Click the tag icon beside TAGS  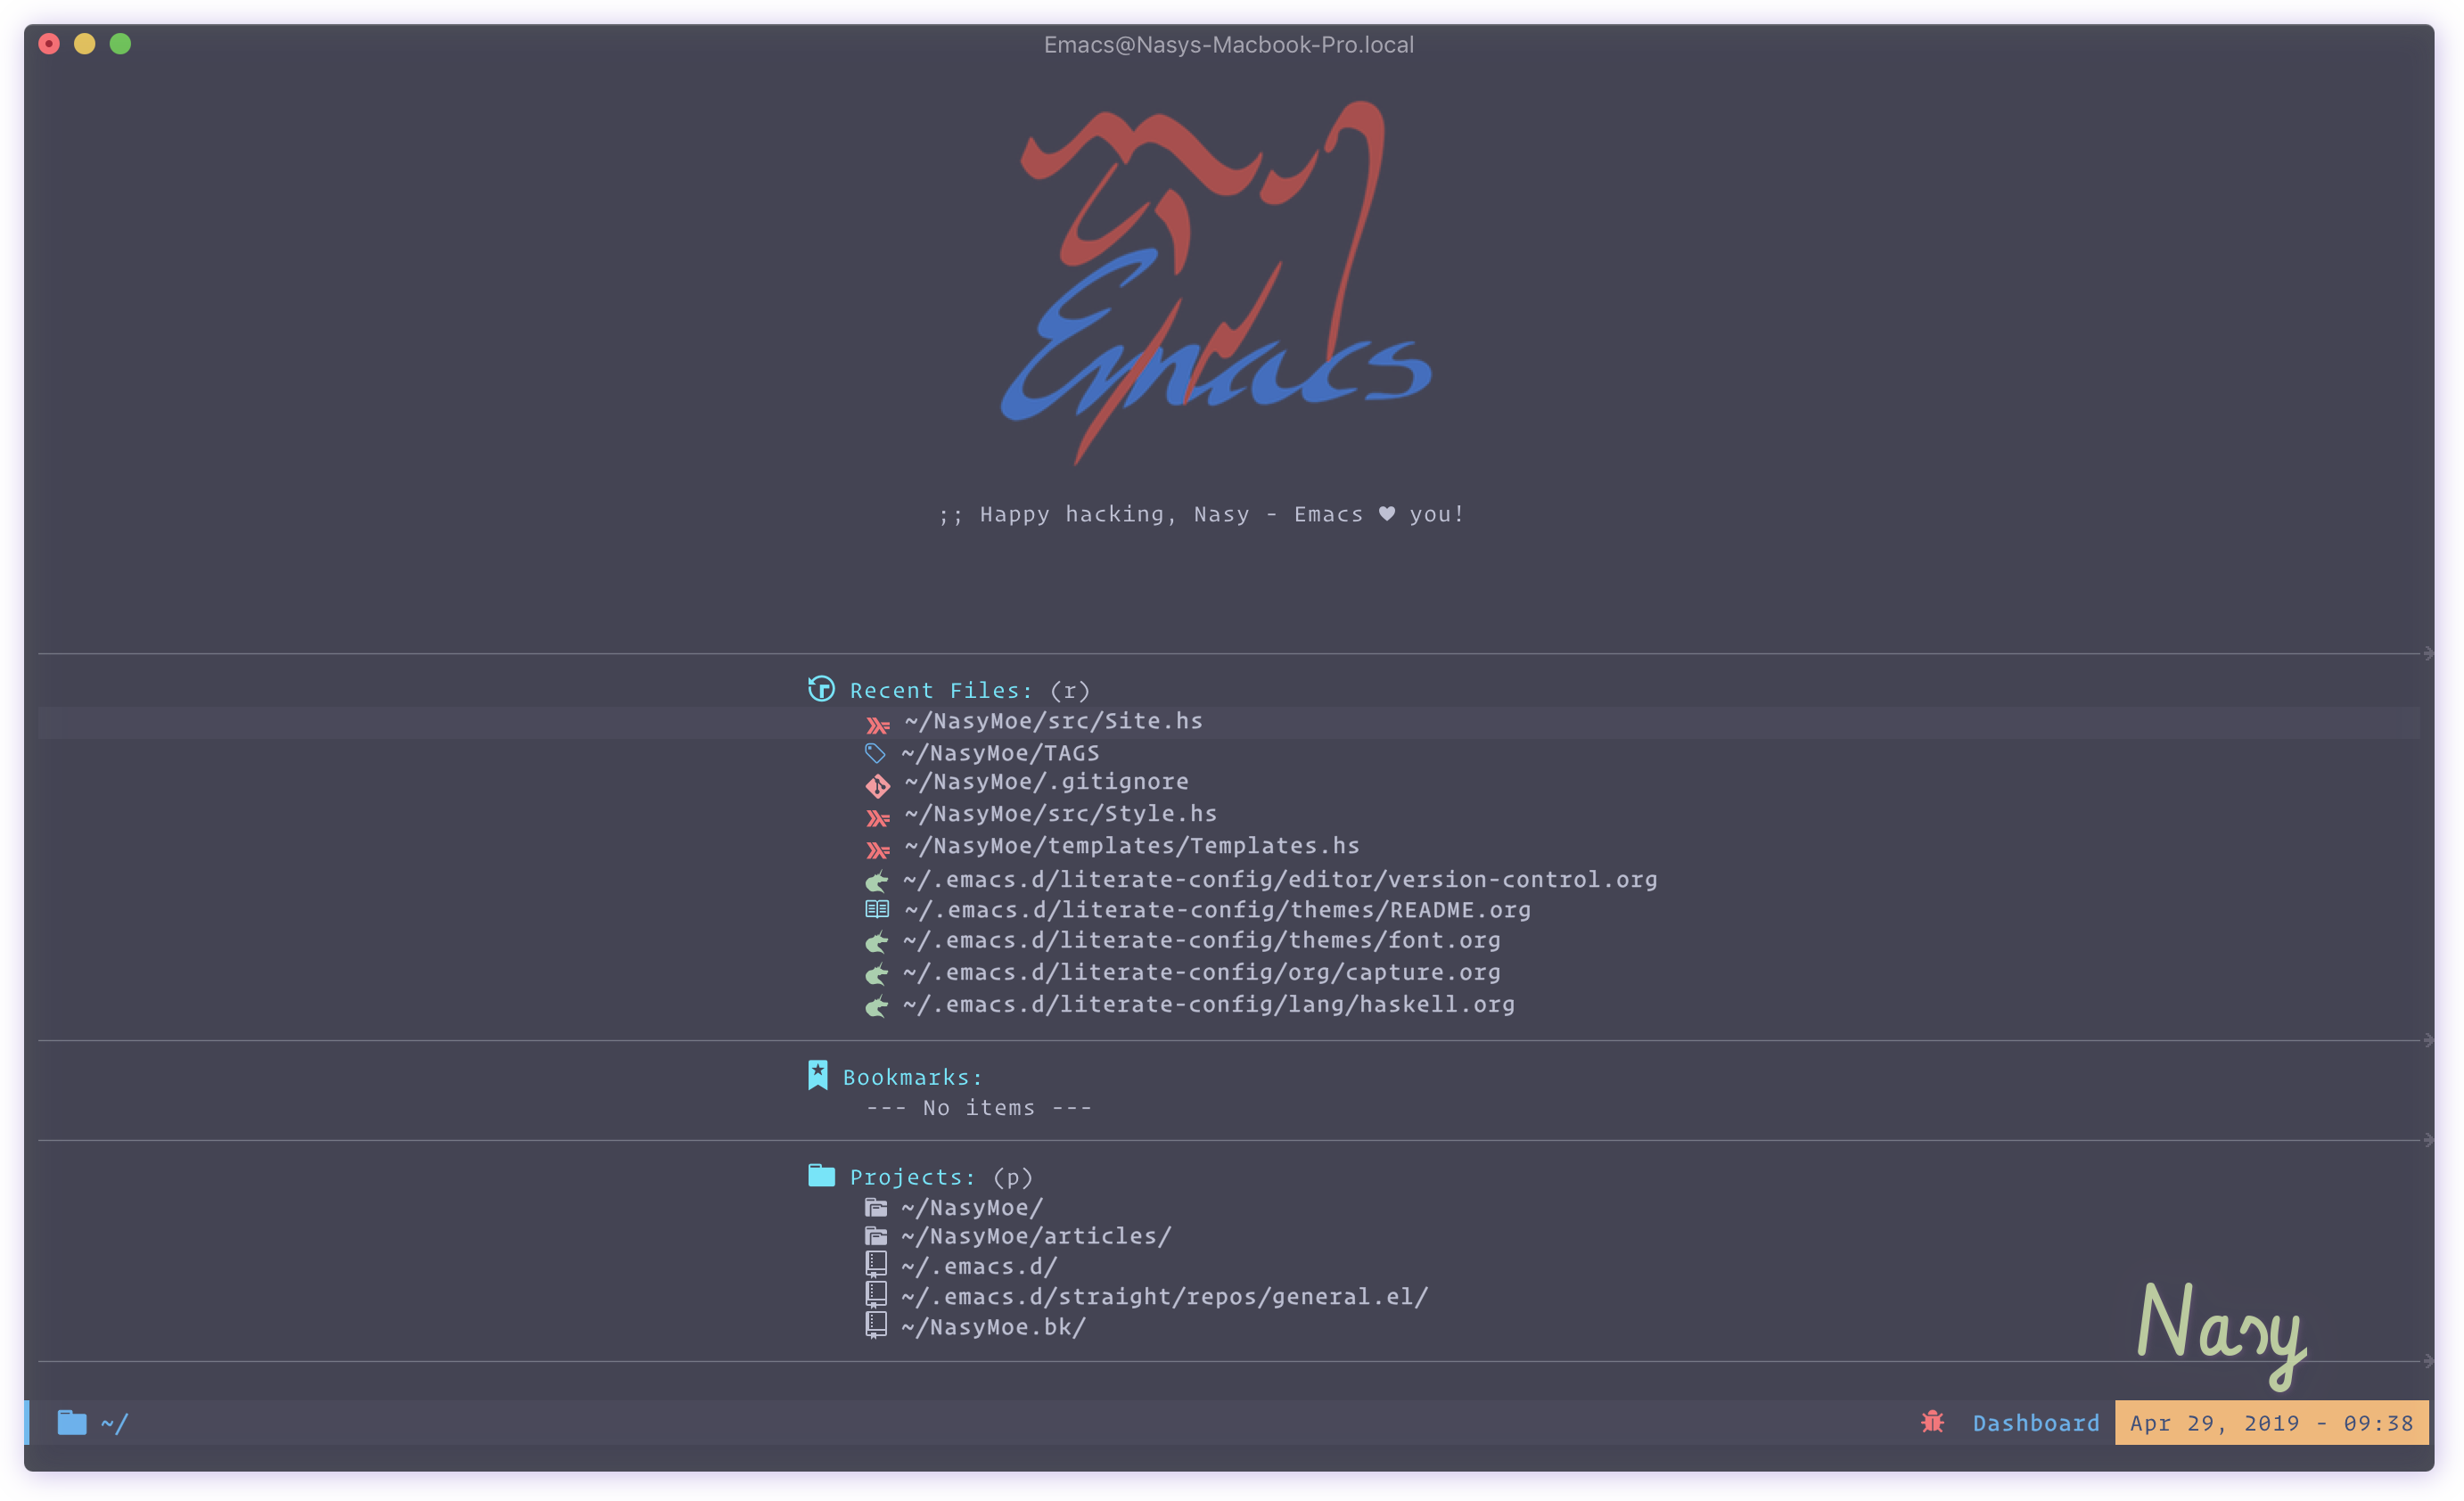(875, 753)
